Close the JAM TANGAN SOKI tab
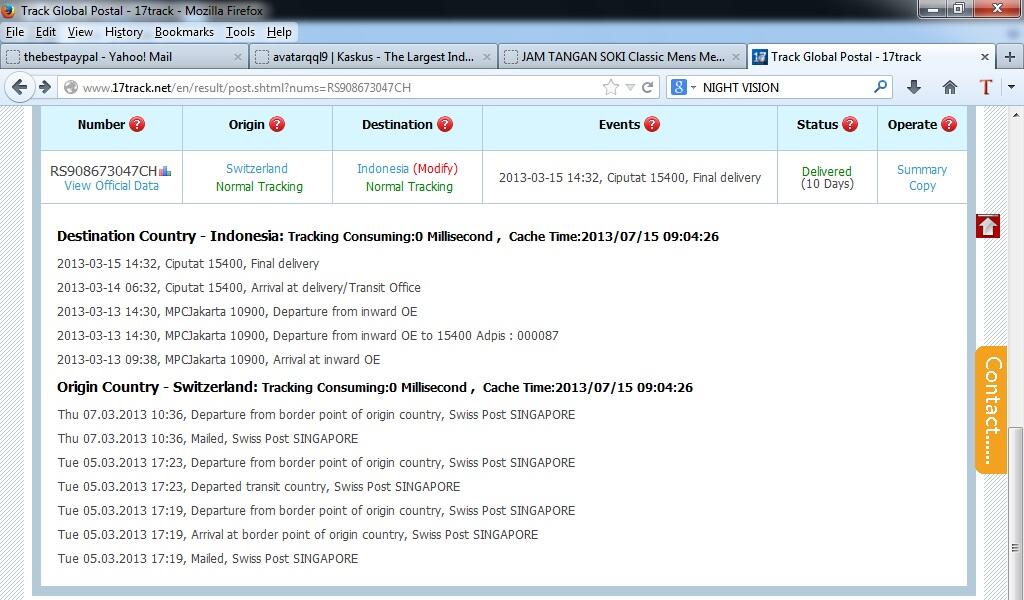Viewport: 1024px width, 600px height. (x=735, y=57)
